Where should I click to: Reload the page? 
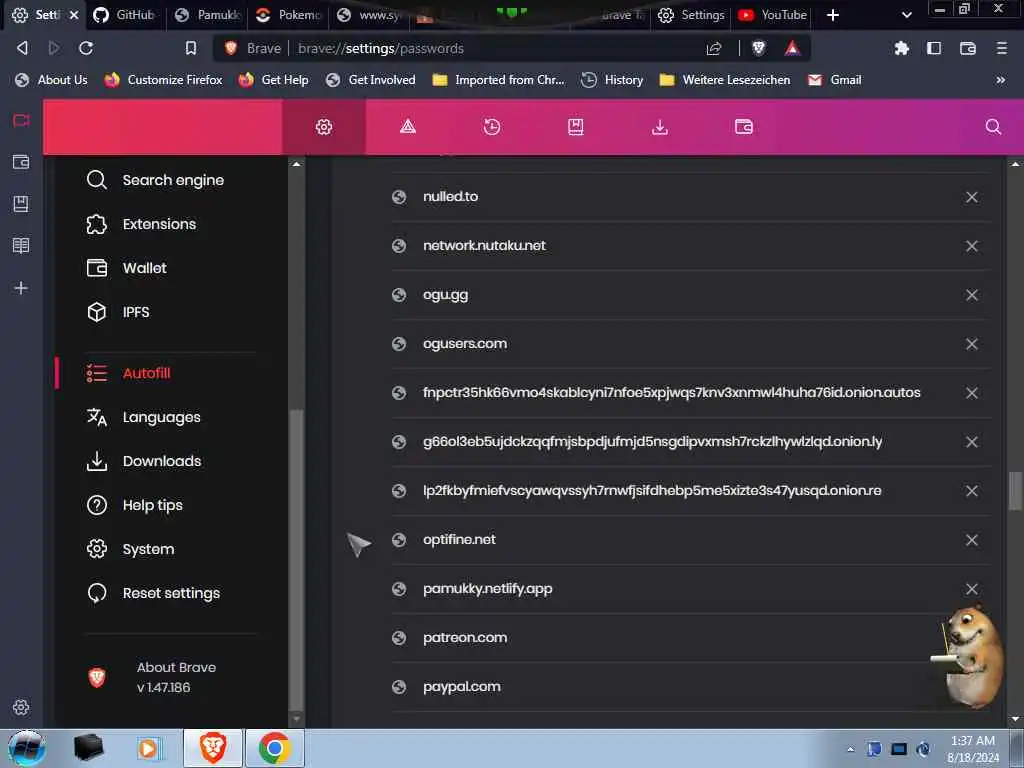tap(86, 48)
